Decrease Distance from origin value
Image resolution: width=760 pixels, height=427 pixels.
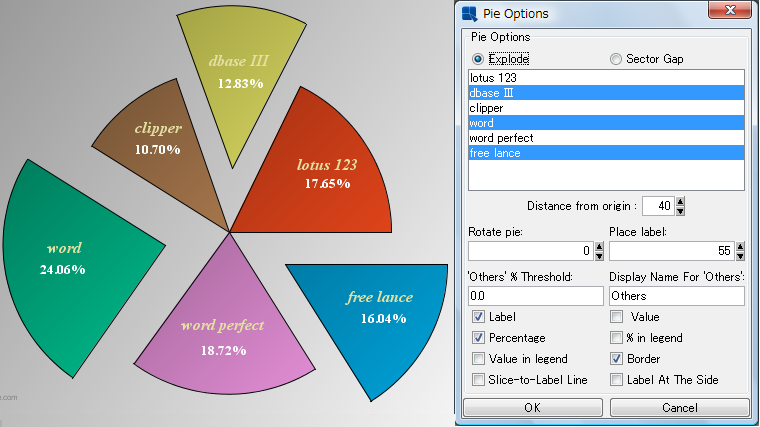681,211
